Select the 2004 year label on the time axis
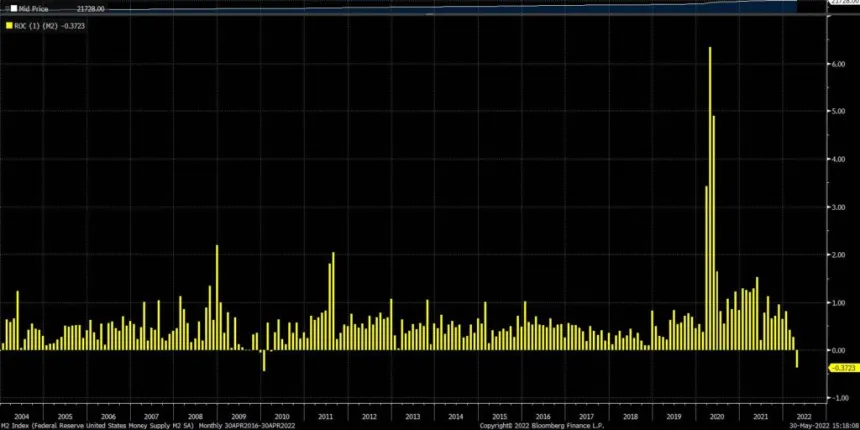The height and width of the screenshot is (430, 860). pyautogui.click(x=21, y=415)
